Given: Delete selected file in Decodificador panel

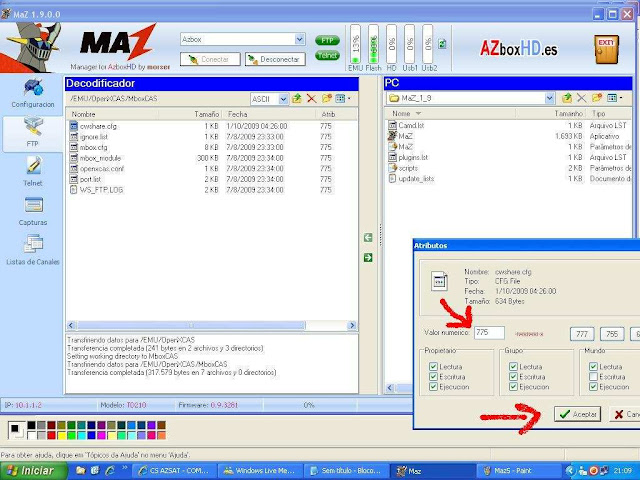Looking at the screenshot, I should [311, 98].
